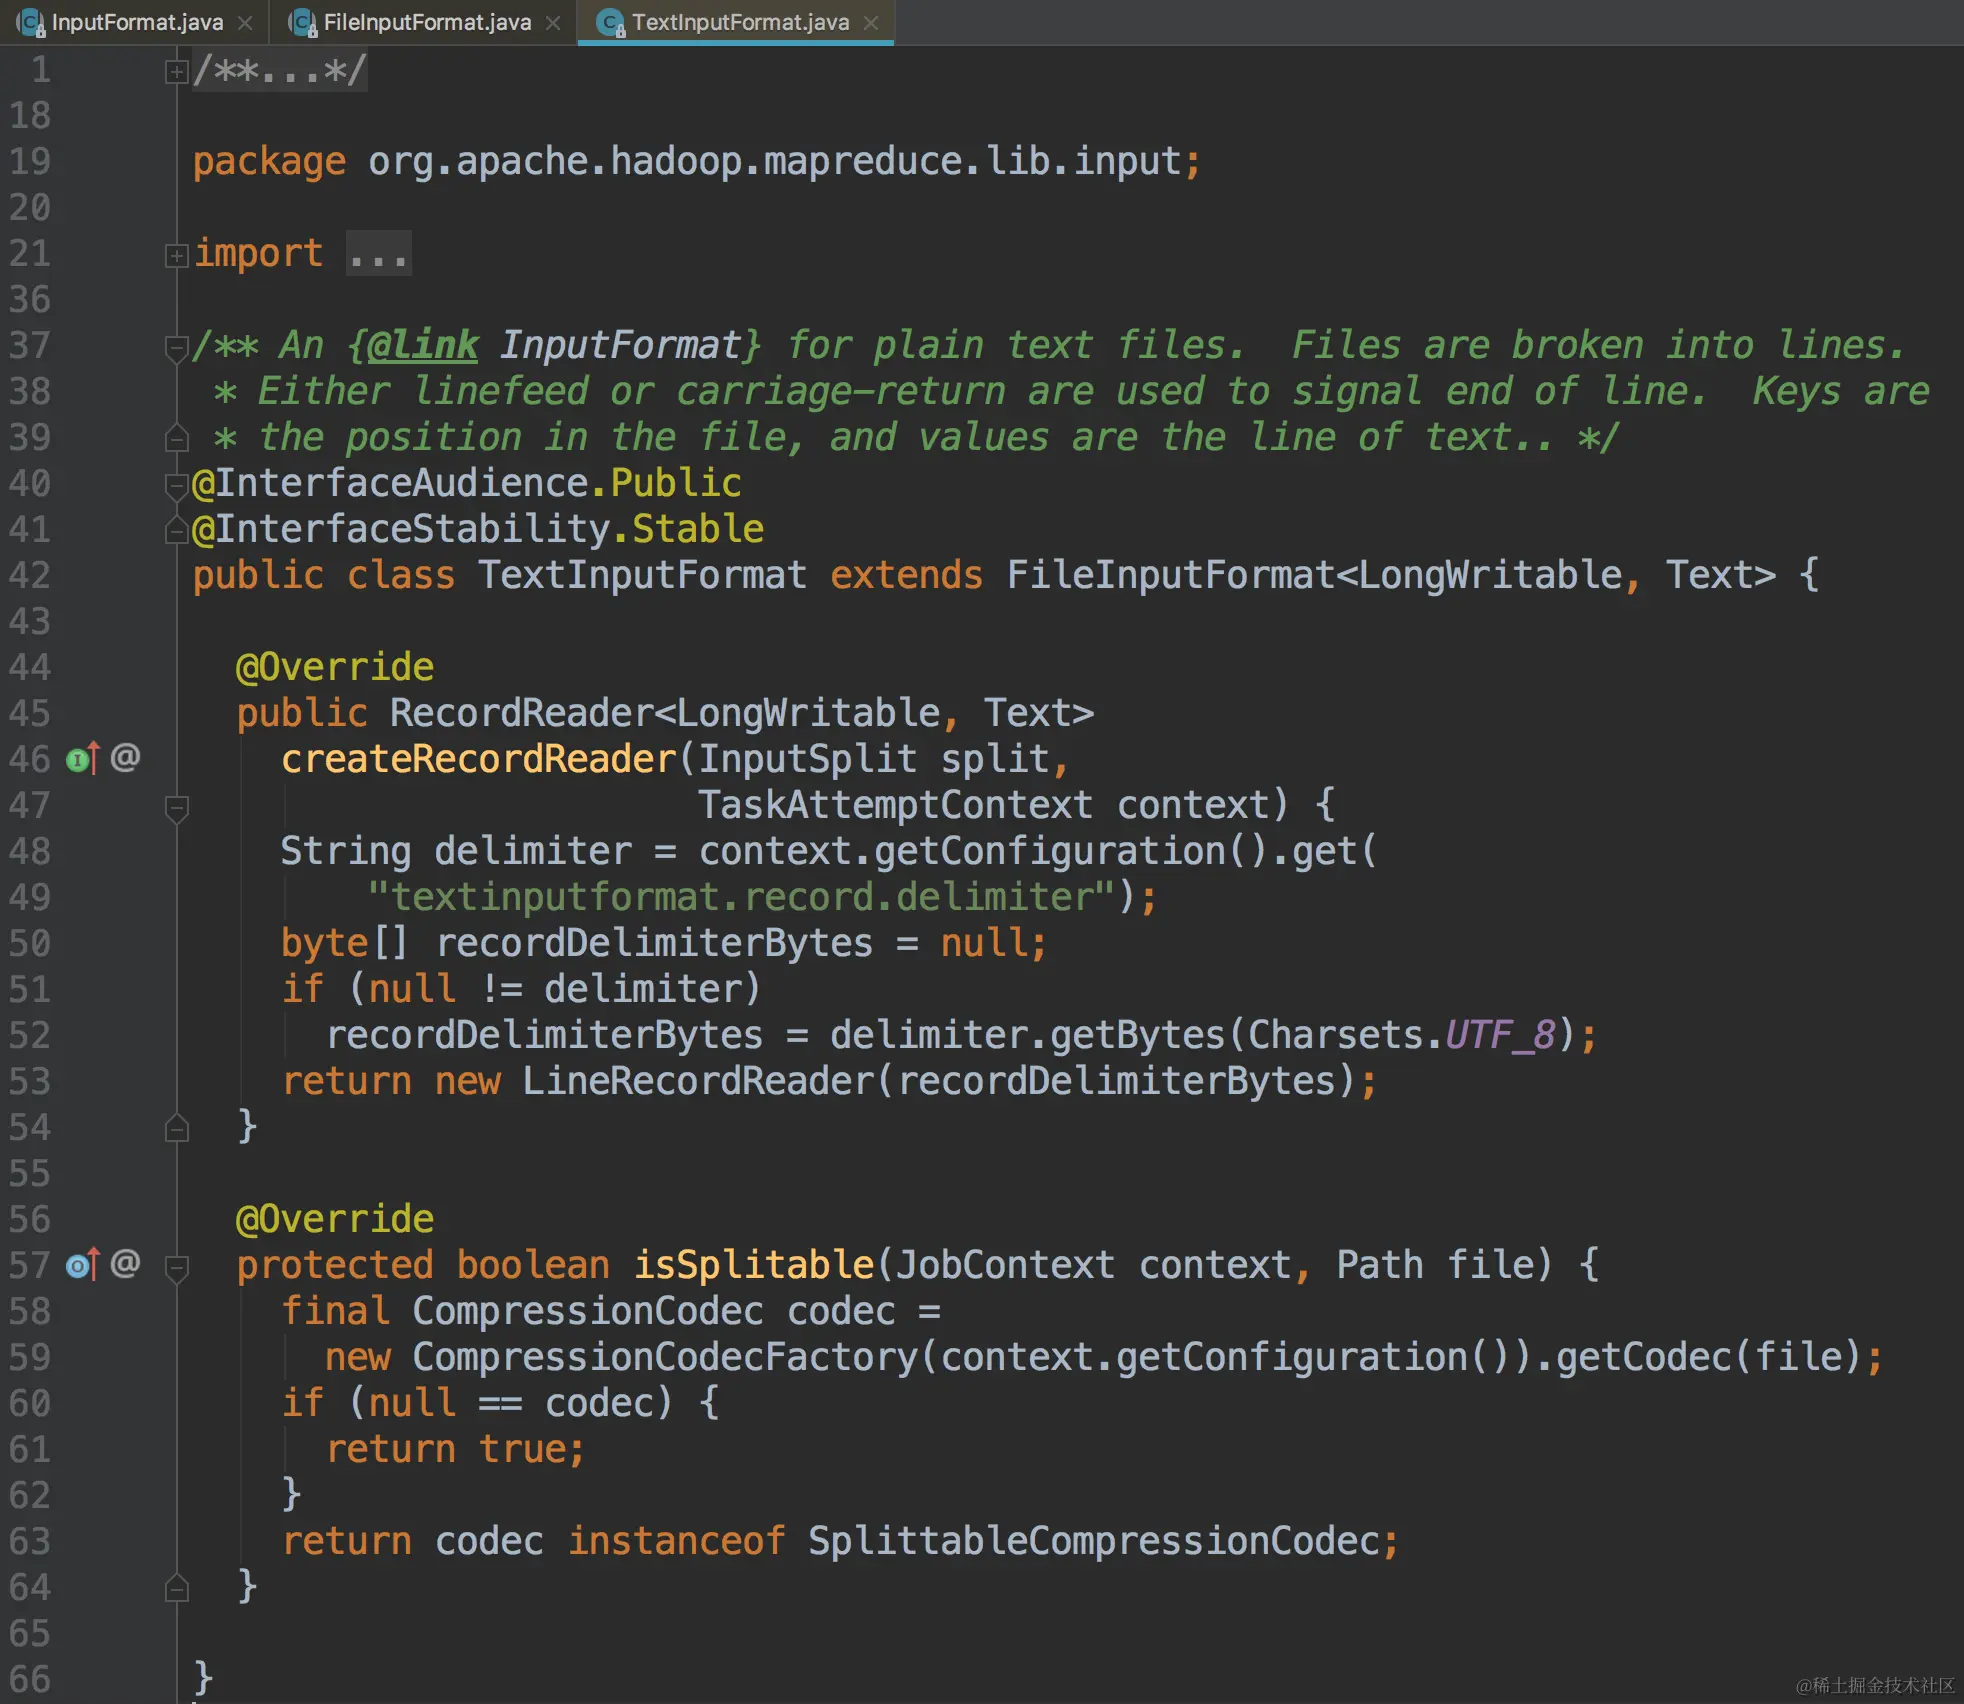The height and width of the screenshot is (1704, 1964).
Task: Click the class file icon on InputFormat.java tab
Action: click(x=31, y=22)
